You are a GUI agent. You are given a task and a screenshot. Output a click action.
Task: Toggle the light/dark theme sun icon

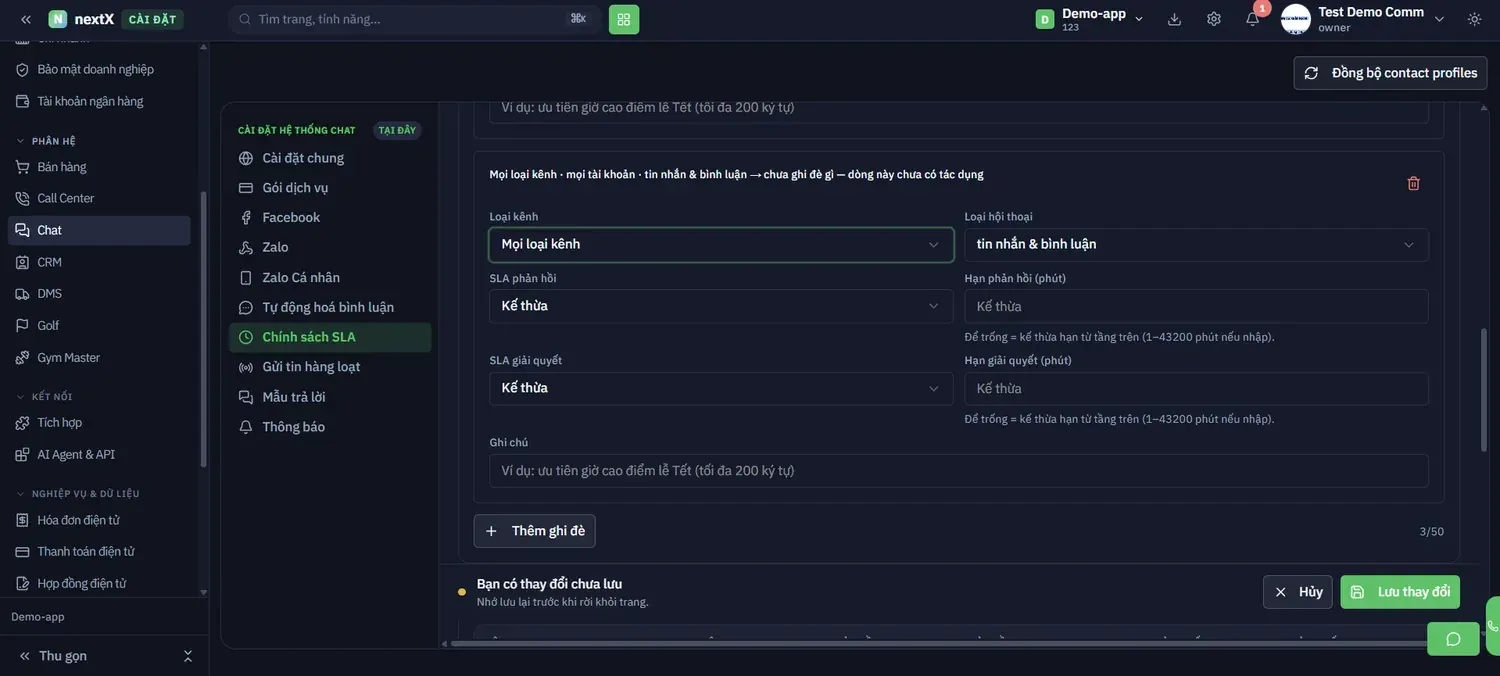(x=1474, y=19)
